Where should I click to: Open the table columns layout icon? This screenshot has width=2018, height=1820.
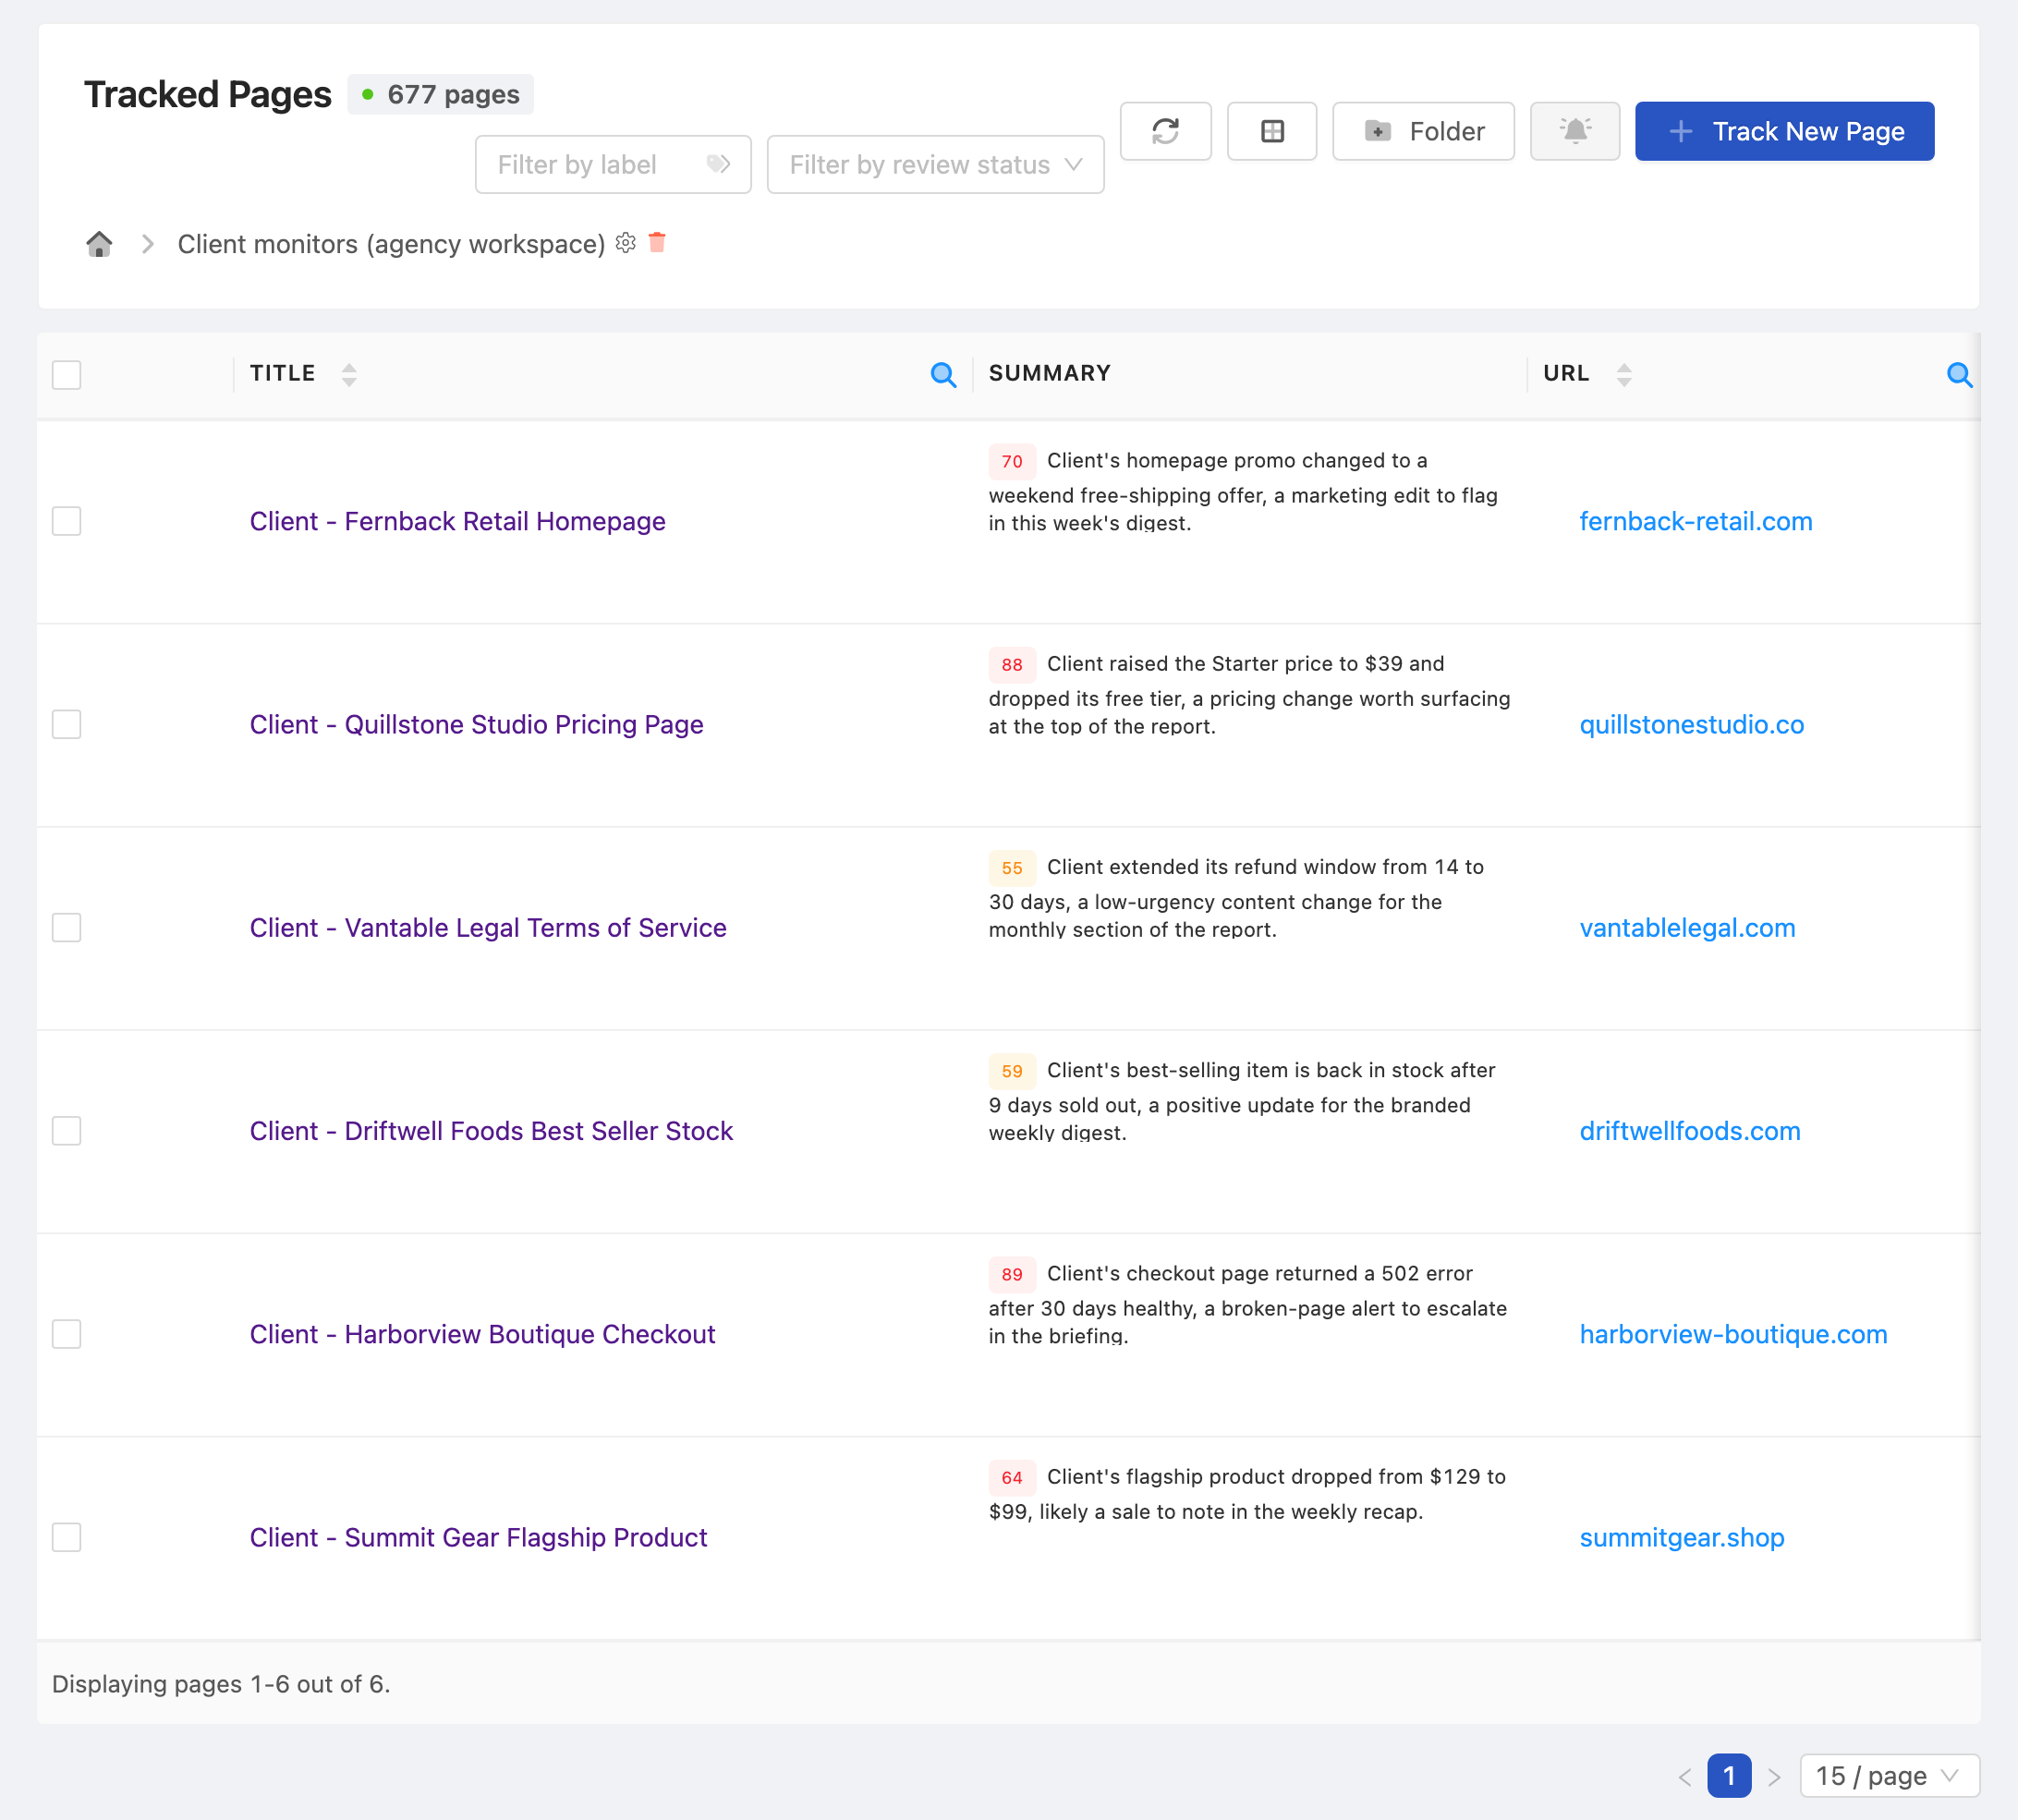pyautogui.click(x=1271, y=131)
